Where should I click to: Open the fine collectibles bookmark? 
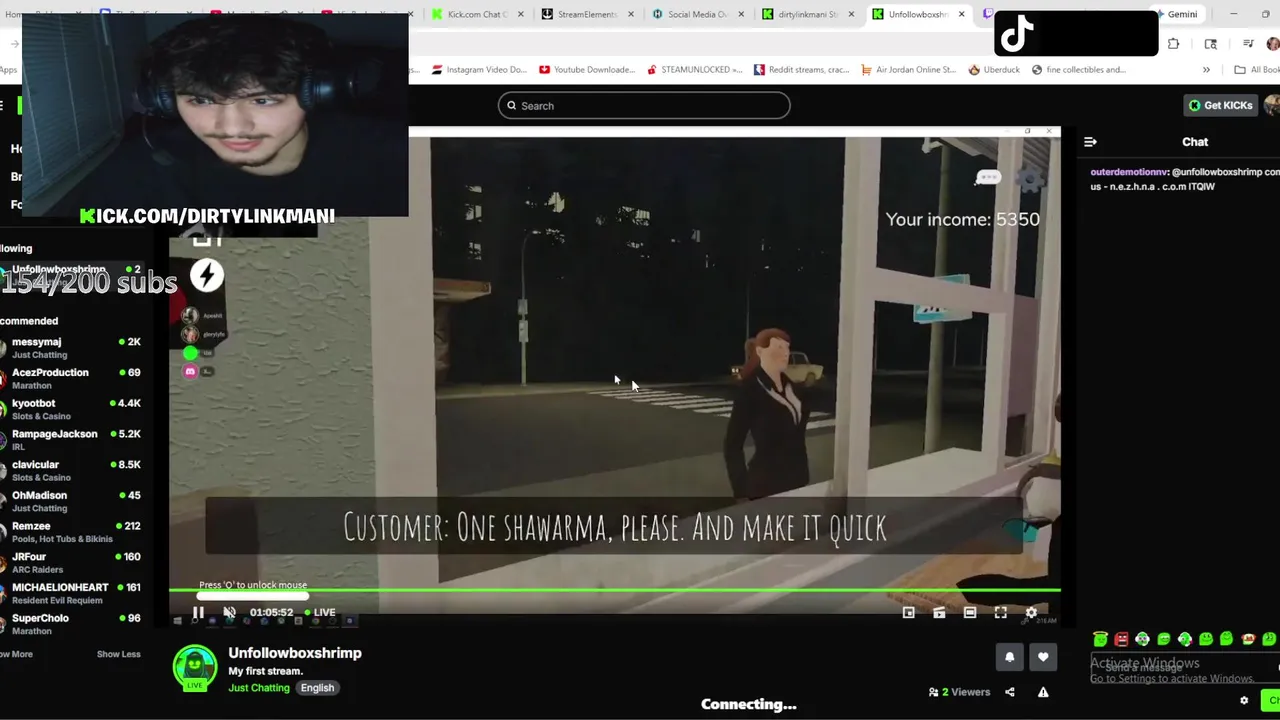click(1079, 70)
